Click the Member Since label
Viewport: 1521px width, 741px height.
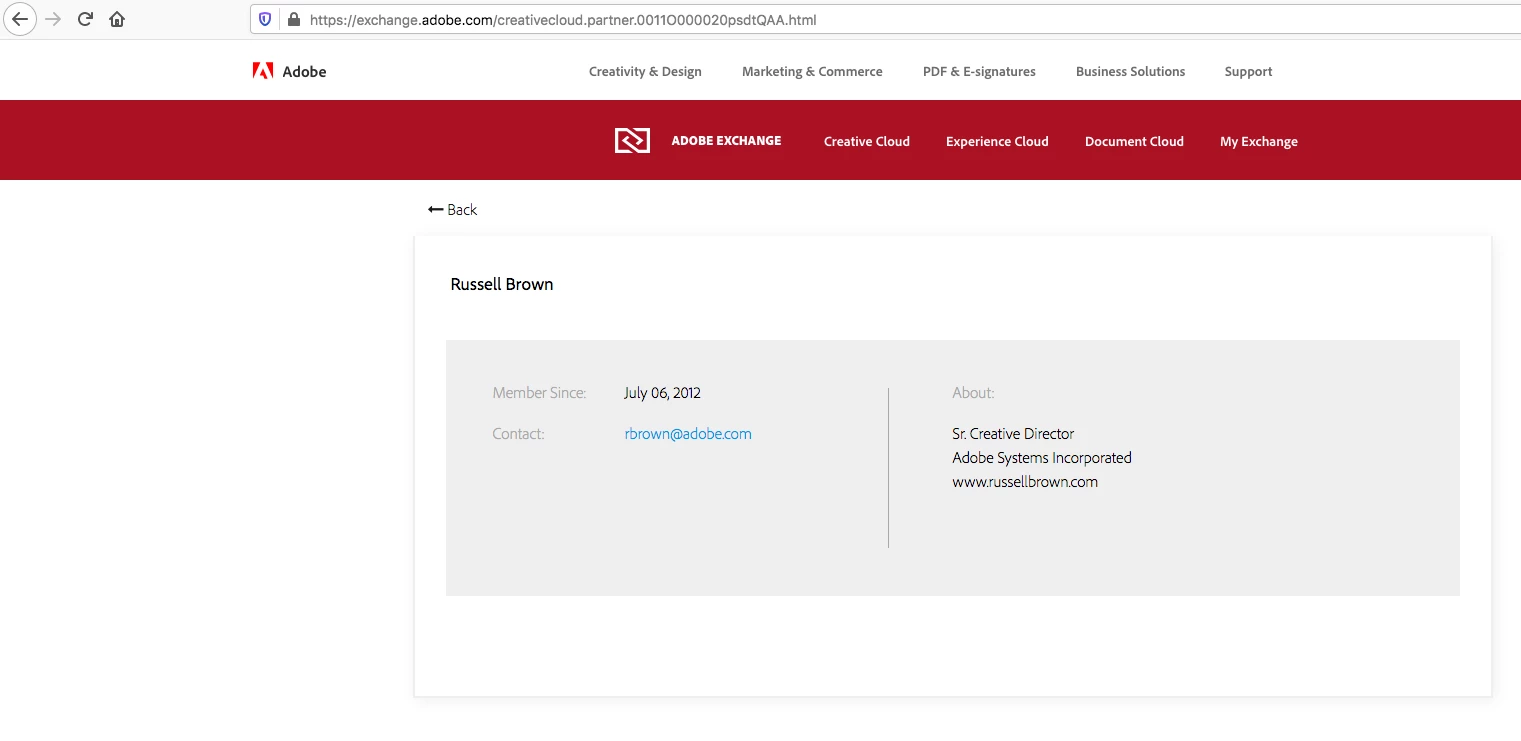(539, 393)
